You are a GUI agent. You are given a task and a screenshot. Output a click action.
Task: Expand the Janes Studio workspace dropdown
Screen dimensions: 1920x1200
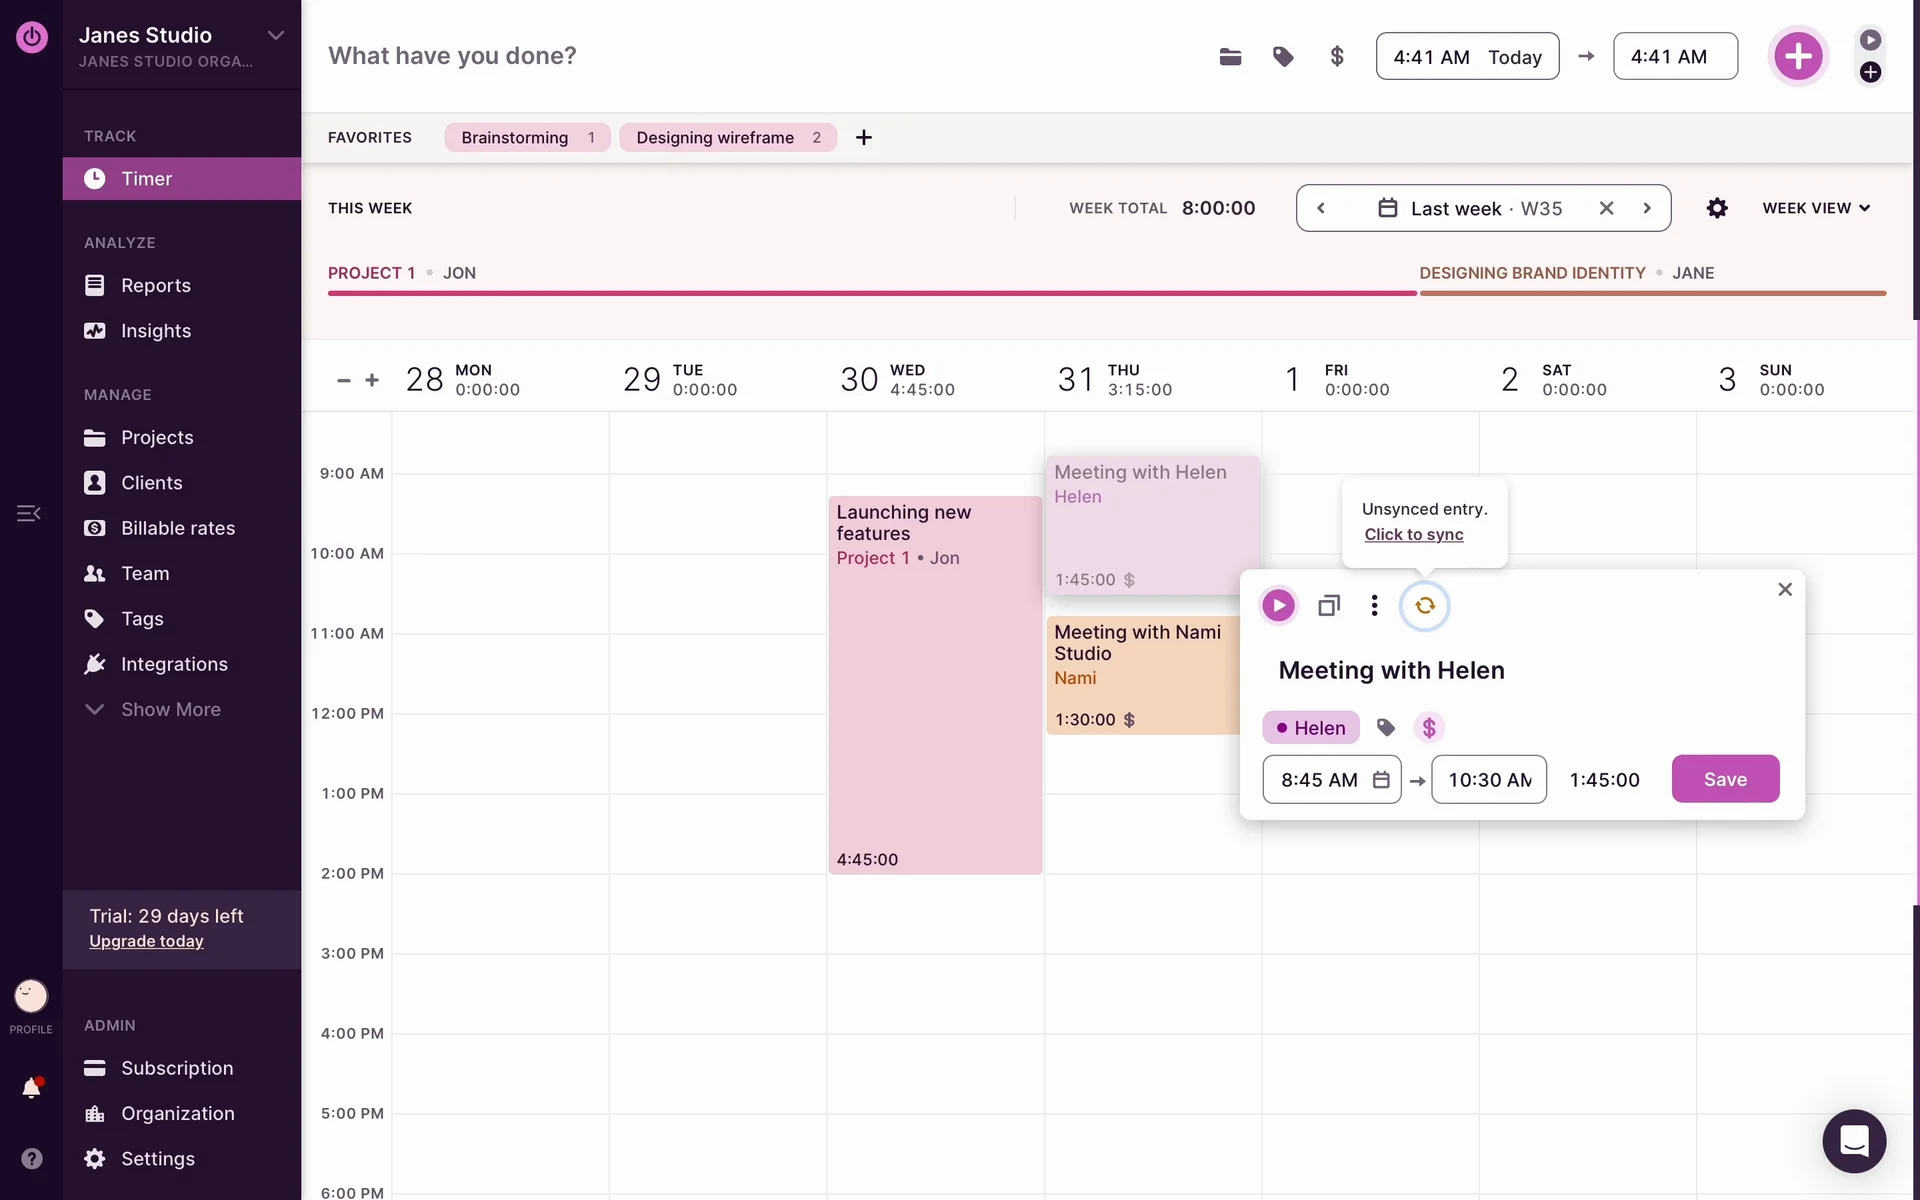tap(276, 35)
